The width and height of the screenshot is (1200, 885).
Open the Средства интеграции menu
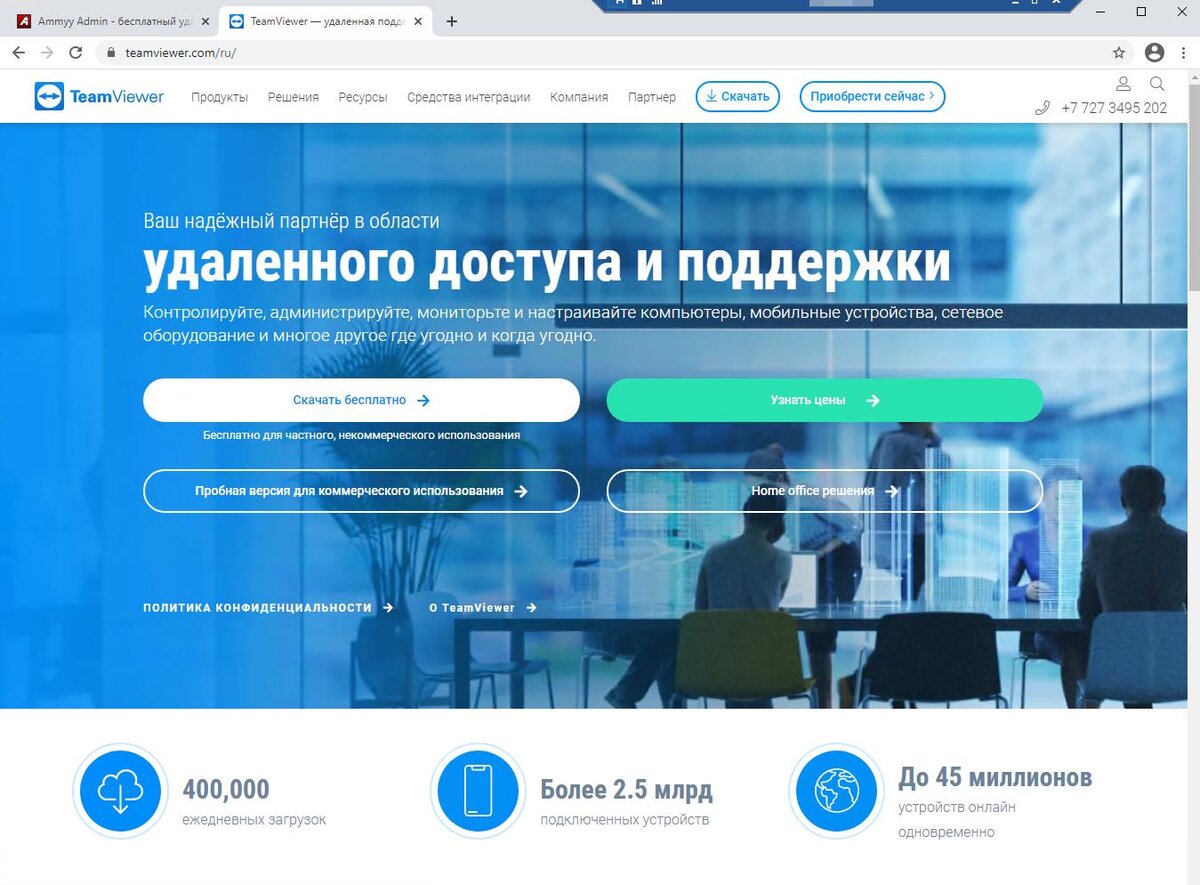(469, 97)
